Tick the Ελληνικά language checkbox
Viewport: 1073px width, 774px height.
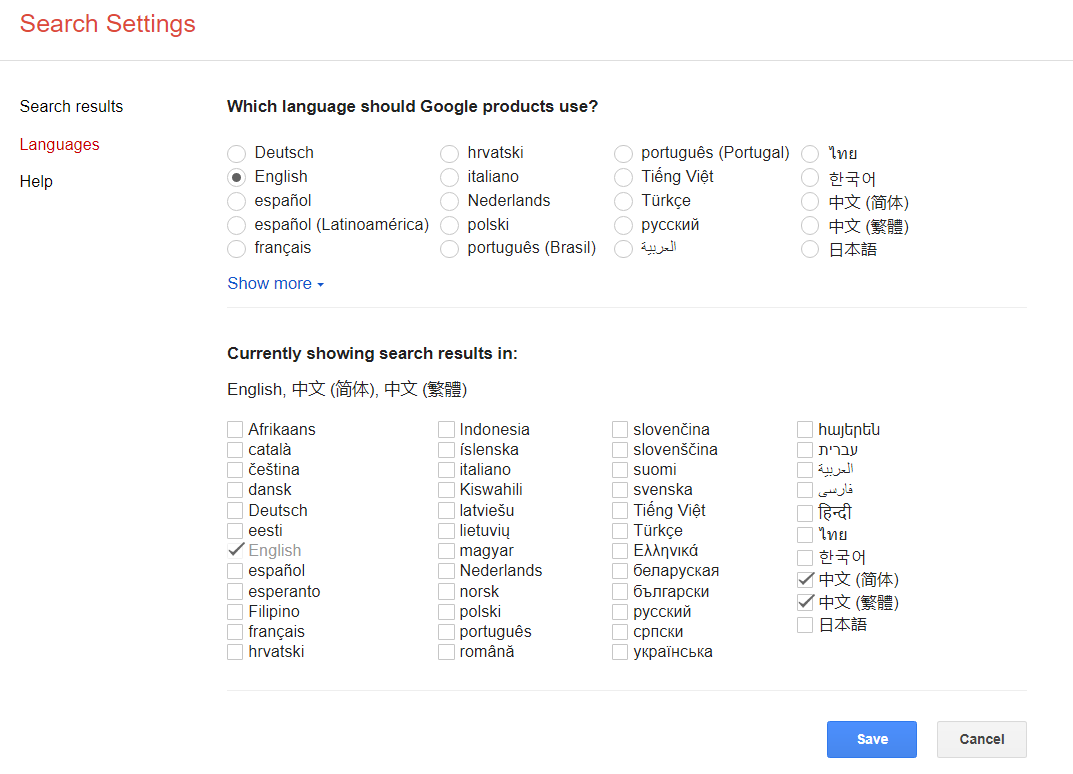(620, 551)
